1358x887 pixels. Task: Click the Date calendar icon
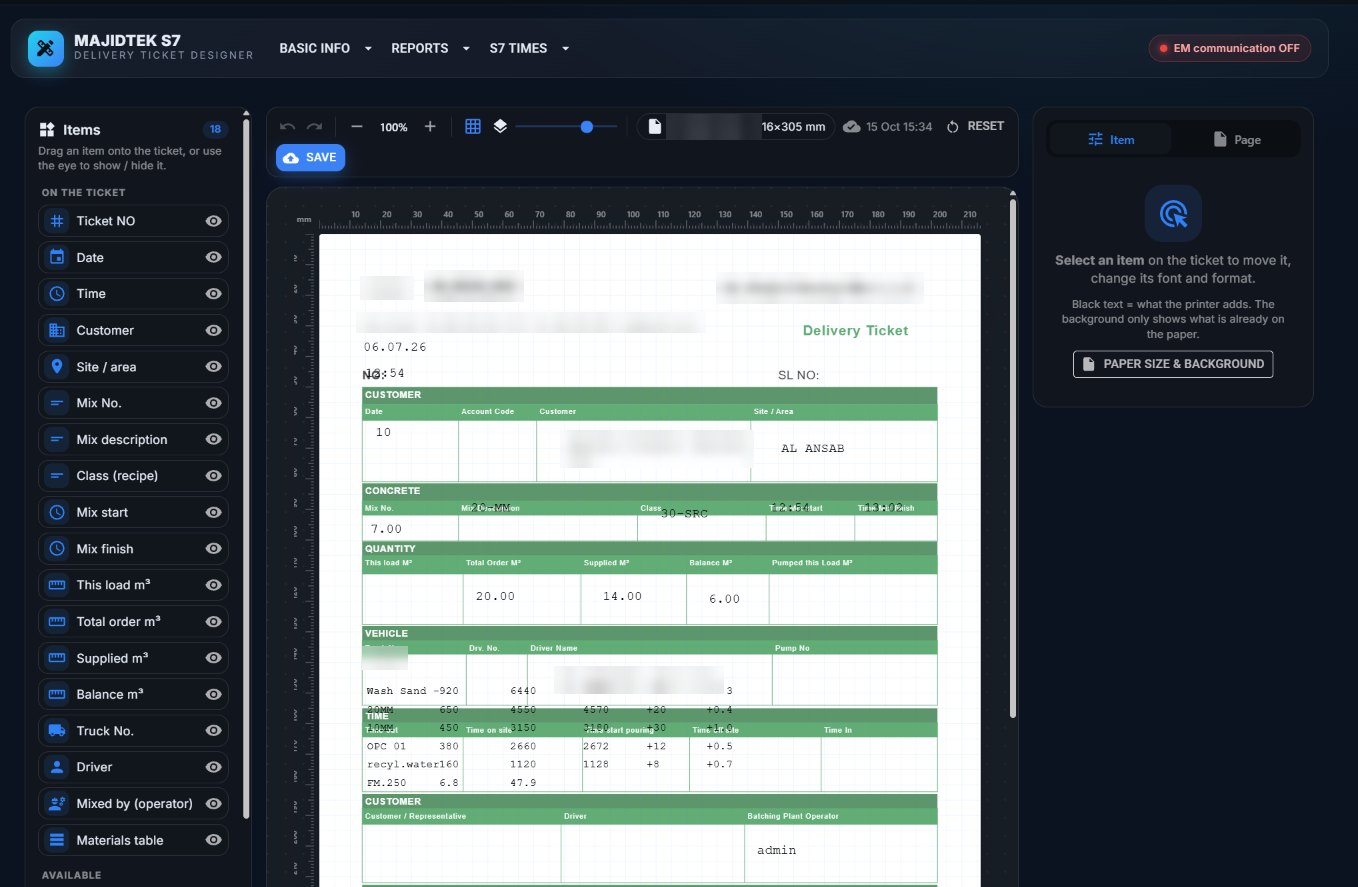point(57,258)
